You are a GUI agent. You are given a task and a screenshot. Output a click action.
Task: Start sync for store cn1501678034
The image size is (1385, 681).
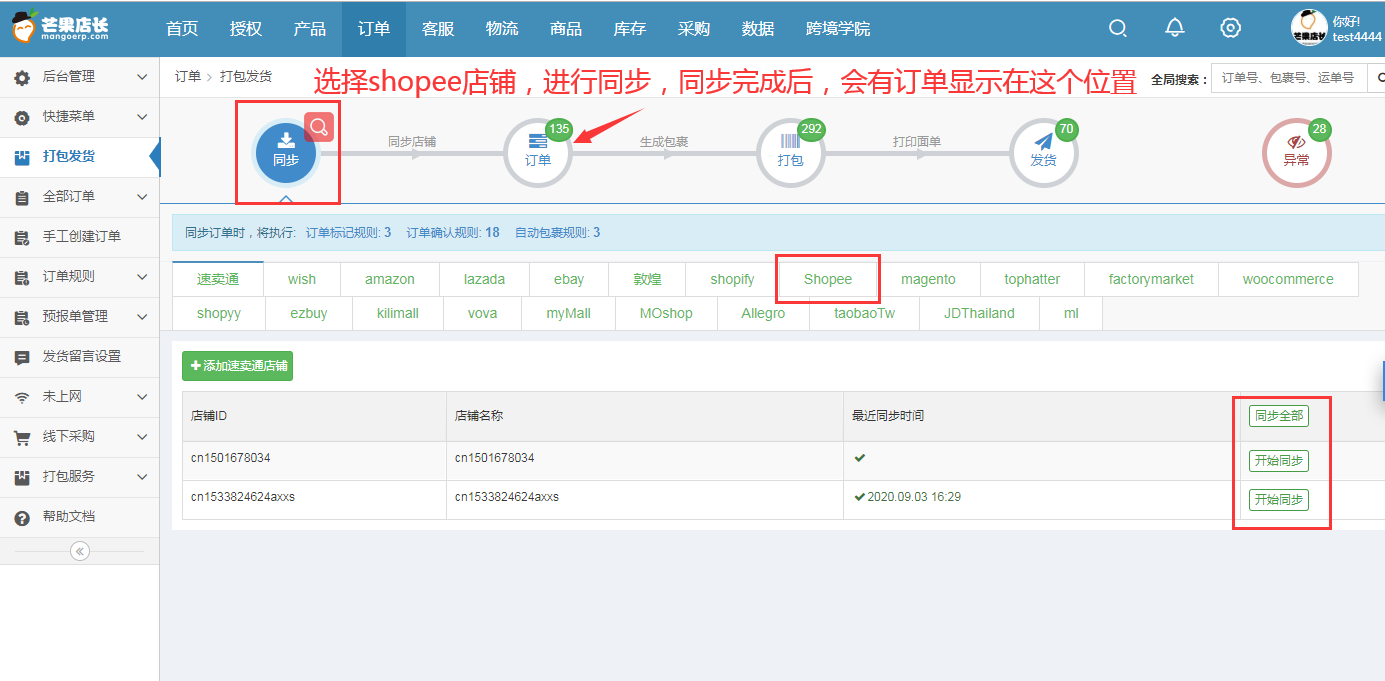pyautogui.click(x=1279, y=461)
